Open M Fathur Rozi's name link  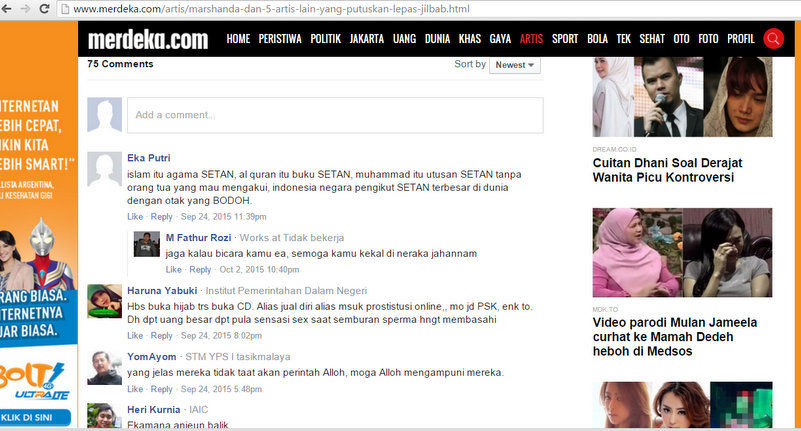[x=198, y=237]
